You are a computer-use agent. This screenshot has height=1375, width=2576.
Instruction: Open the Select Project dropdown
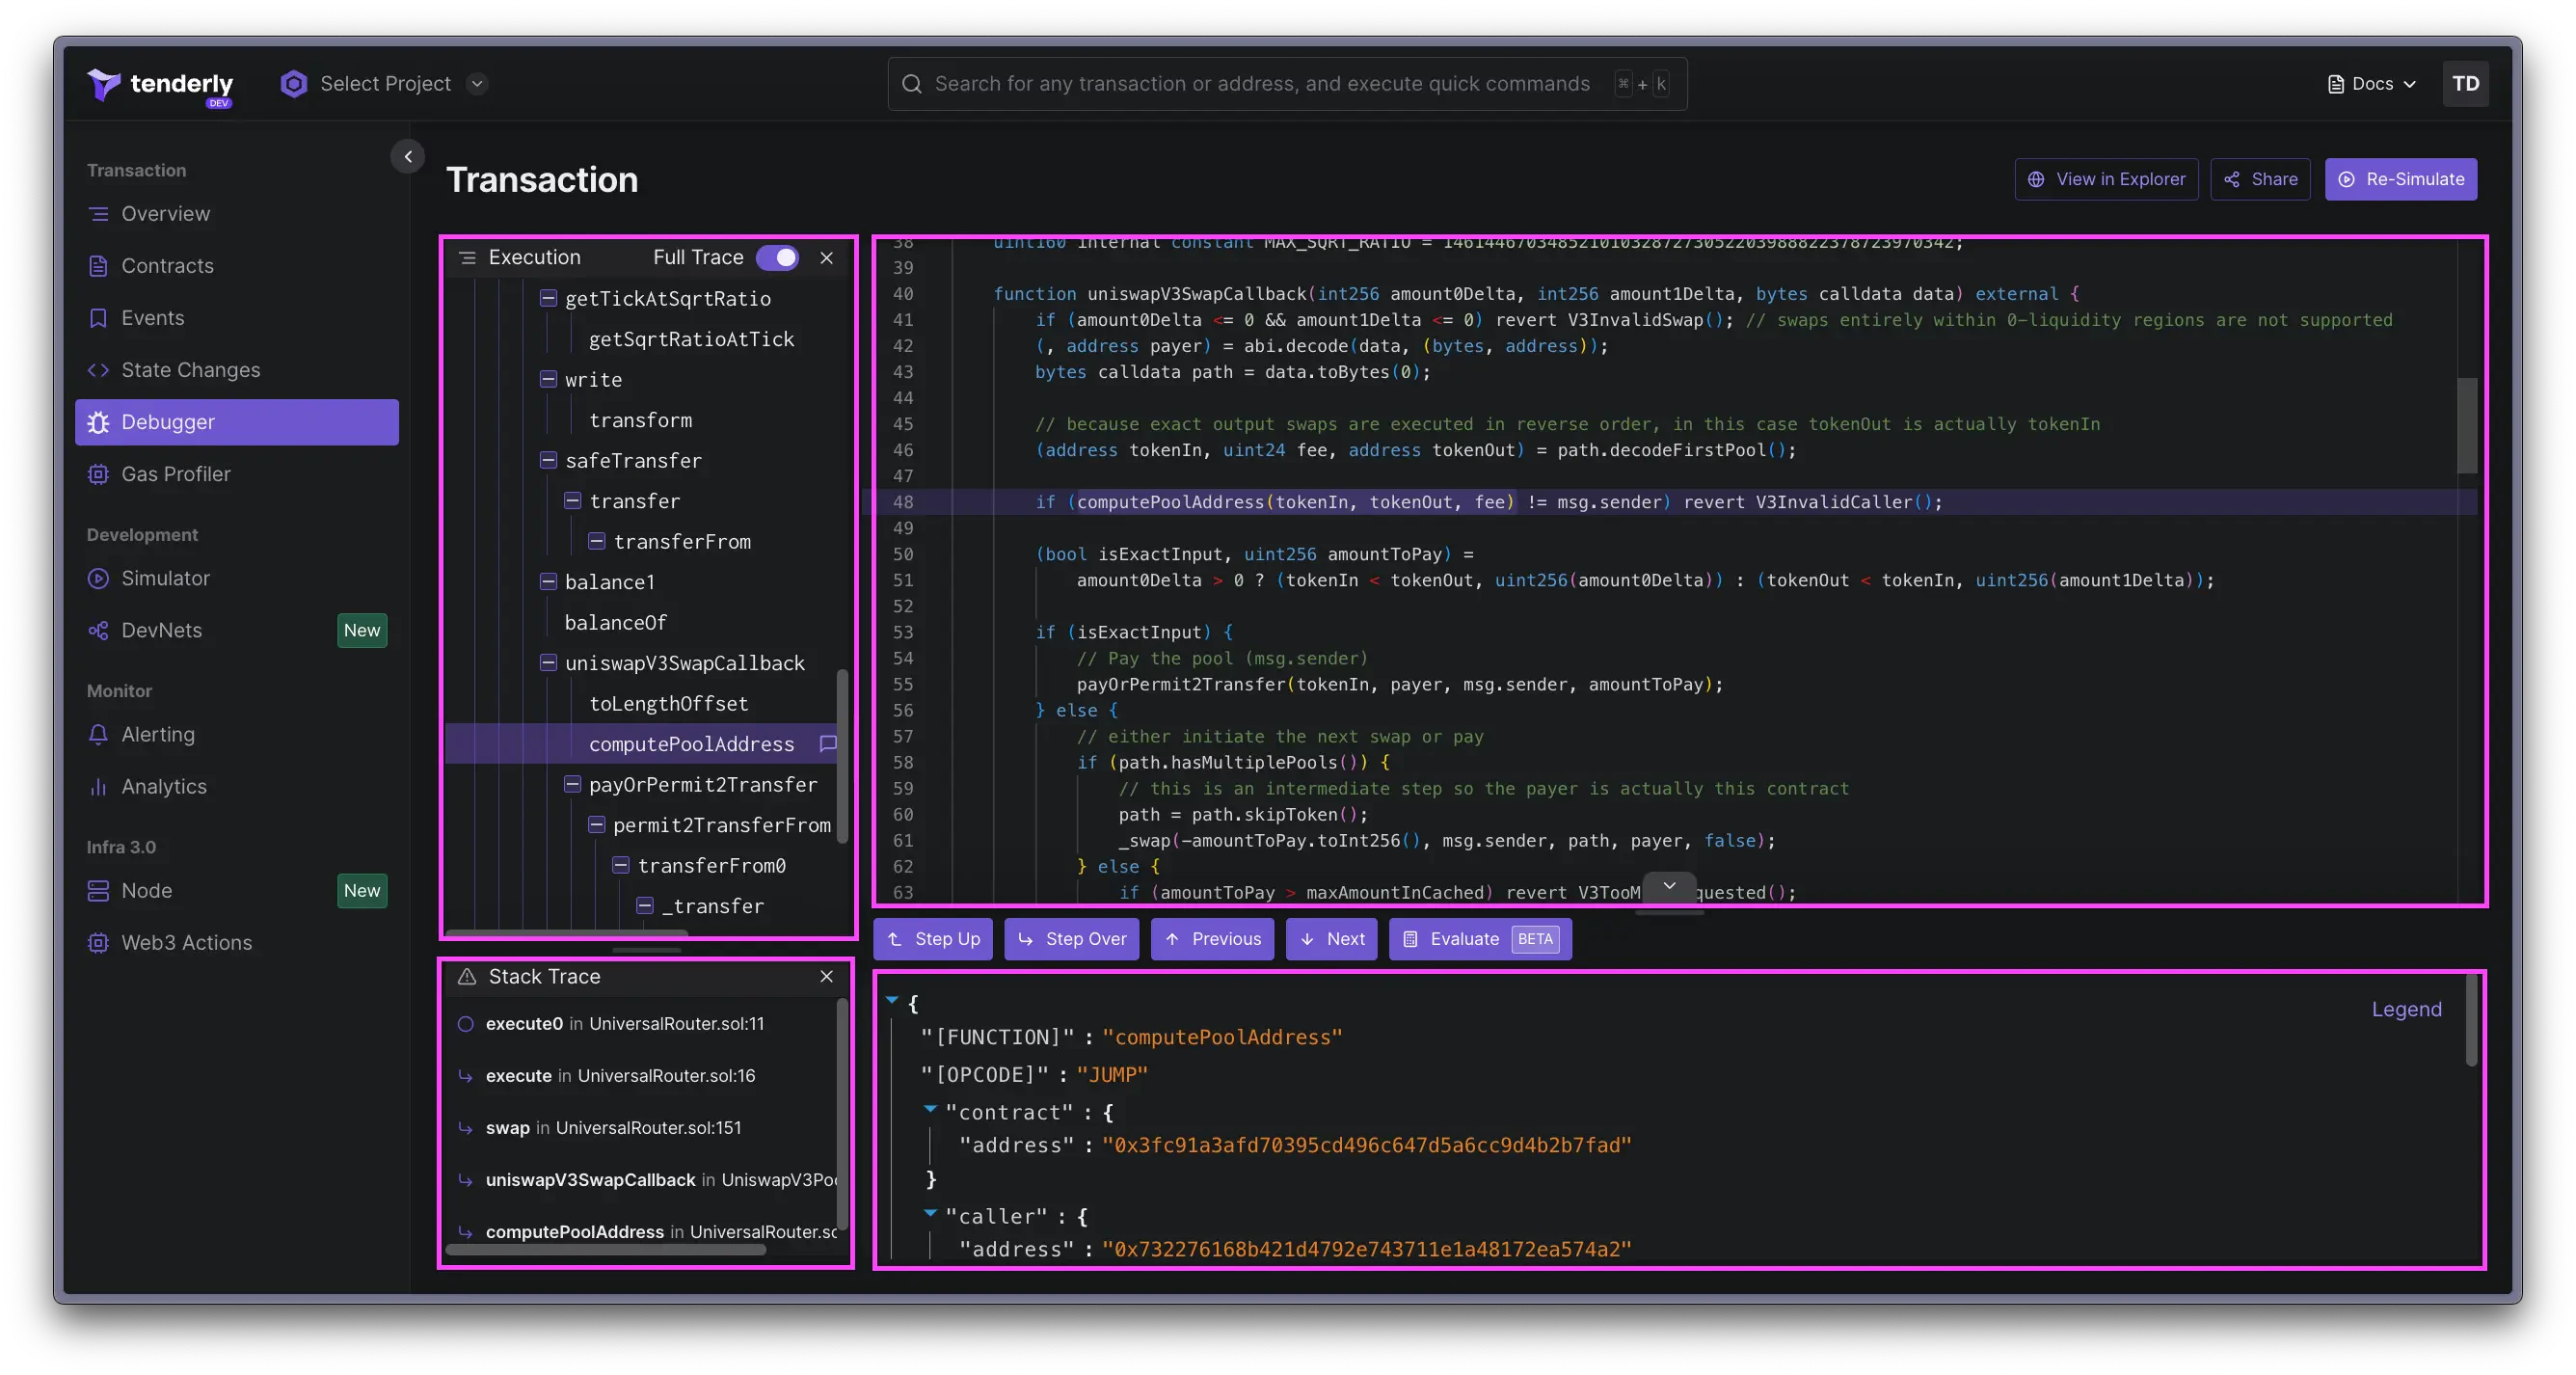click(384, 84)
